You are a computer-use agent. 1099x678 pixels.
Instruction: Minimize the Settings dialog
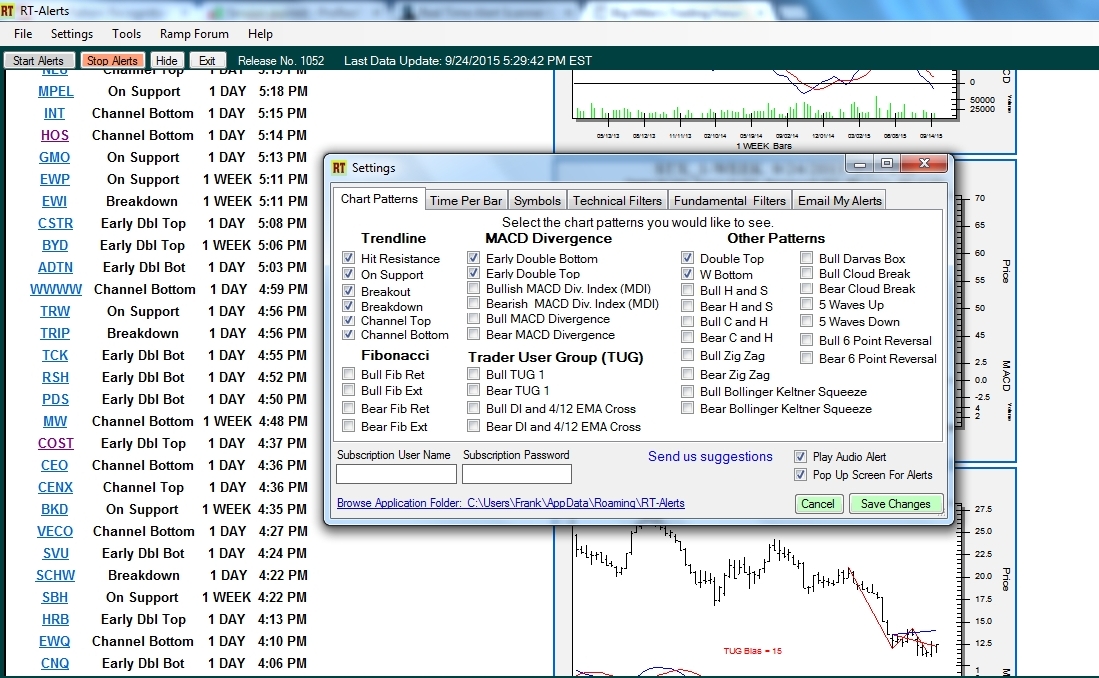[x=860, y=164]
